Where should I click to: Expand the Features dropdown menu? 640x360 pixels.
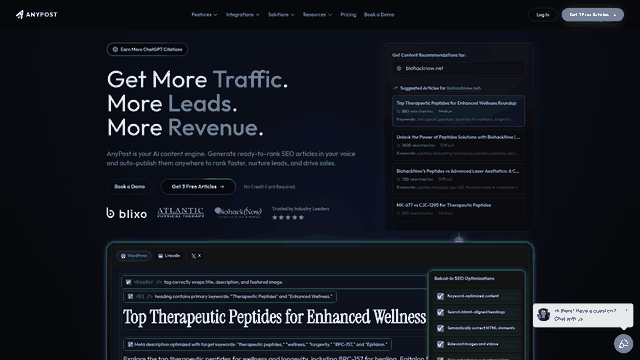tap(204, 15)
